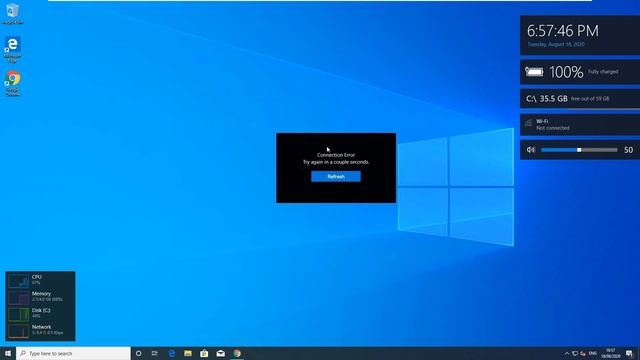Viewport: 640px width, 360px height.
Task: Open the Recycle Bin desktop icon
Action: coord(13,13)
